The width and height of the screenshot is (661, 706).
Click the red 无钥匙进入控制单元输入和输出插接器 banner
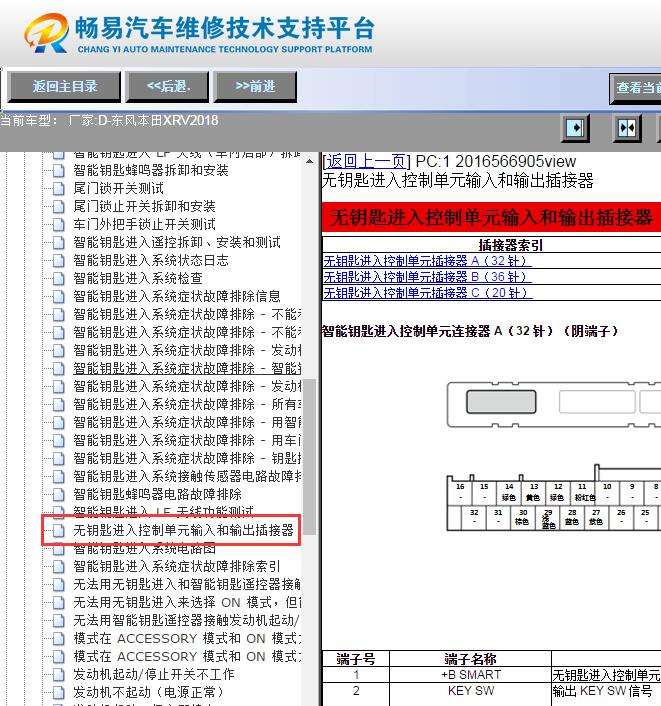pos(491,217)
